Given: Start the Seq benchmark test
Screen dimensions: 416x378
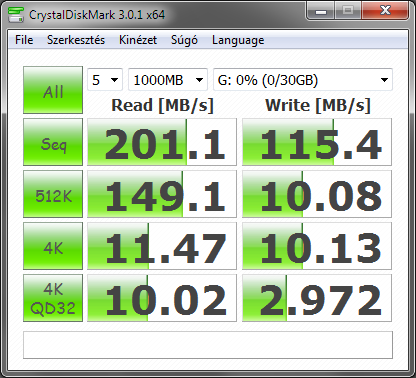Looking at the screenshot, I should tap(53, 142).
